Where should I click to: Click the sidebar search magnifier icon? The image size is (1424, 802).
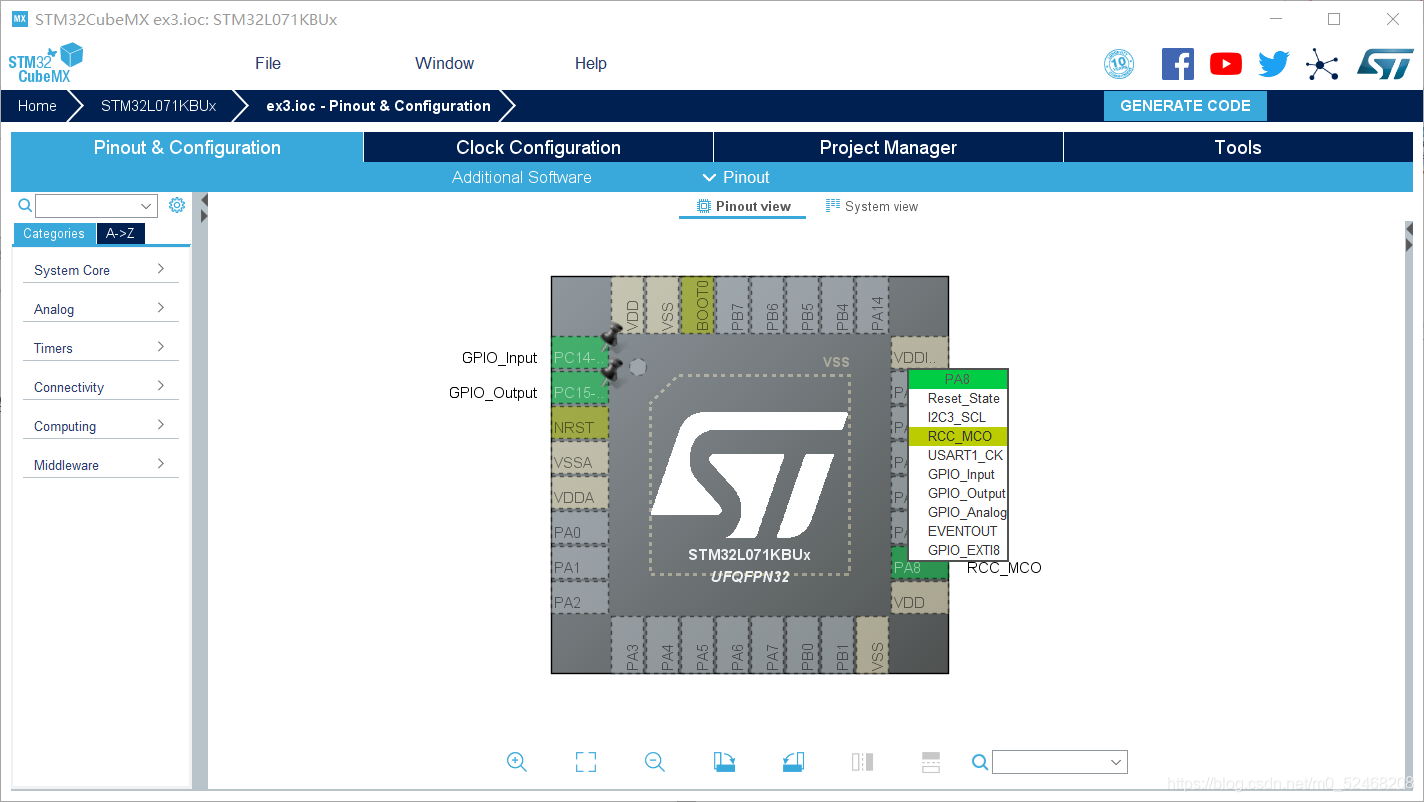[26, 205]
